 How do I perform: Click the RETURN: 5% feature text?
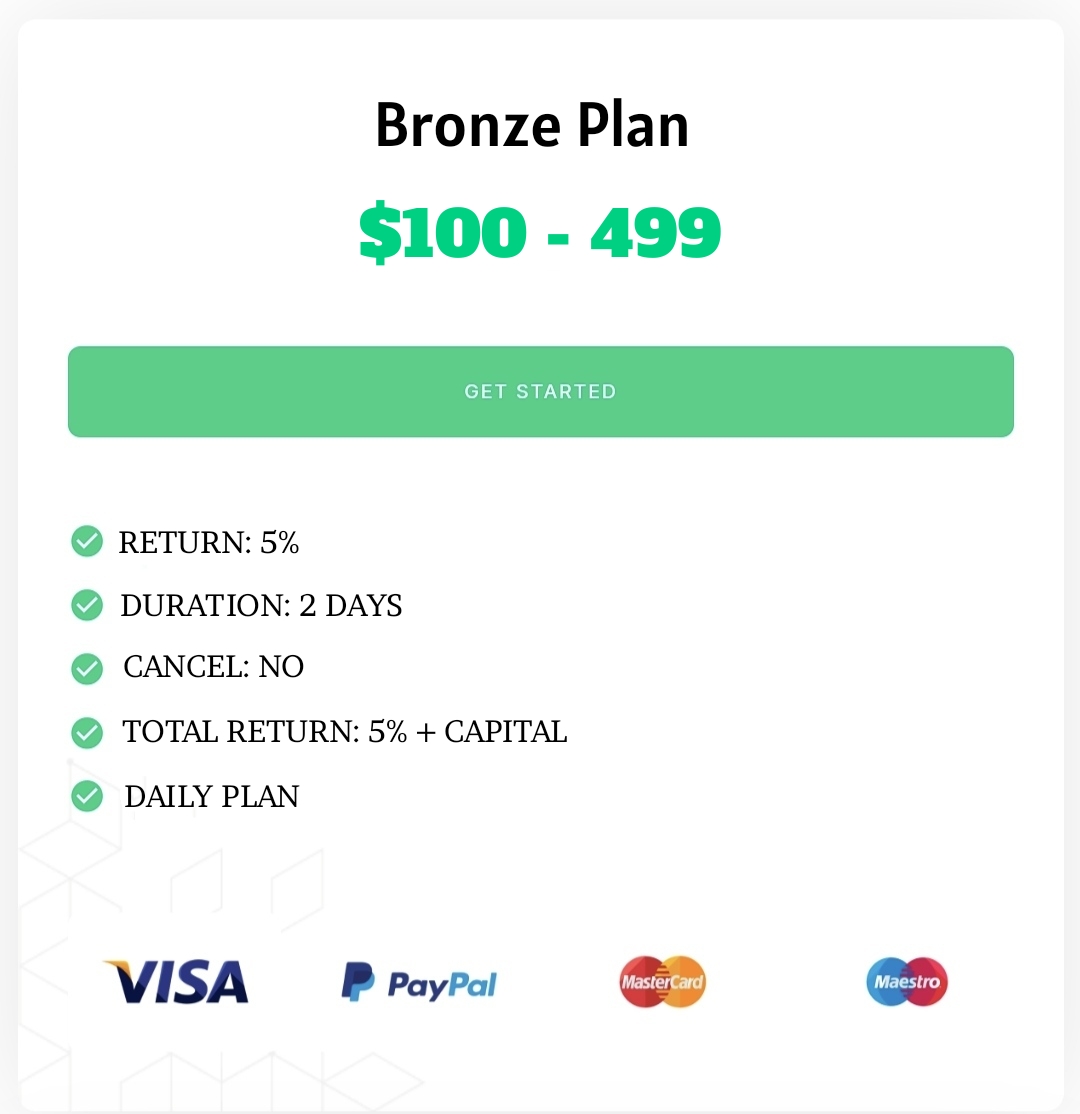(x=209, y=542)
